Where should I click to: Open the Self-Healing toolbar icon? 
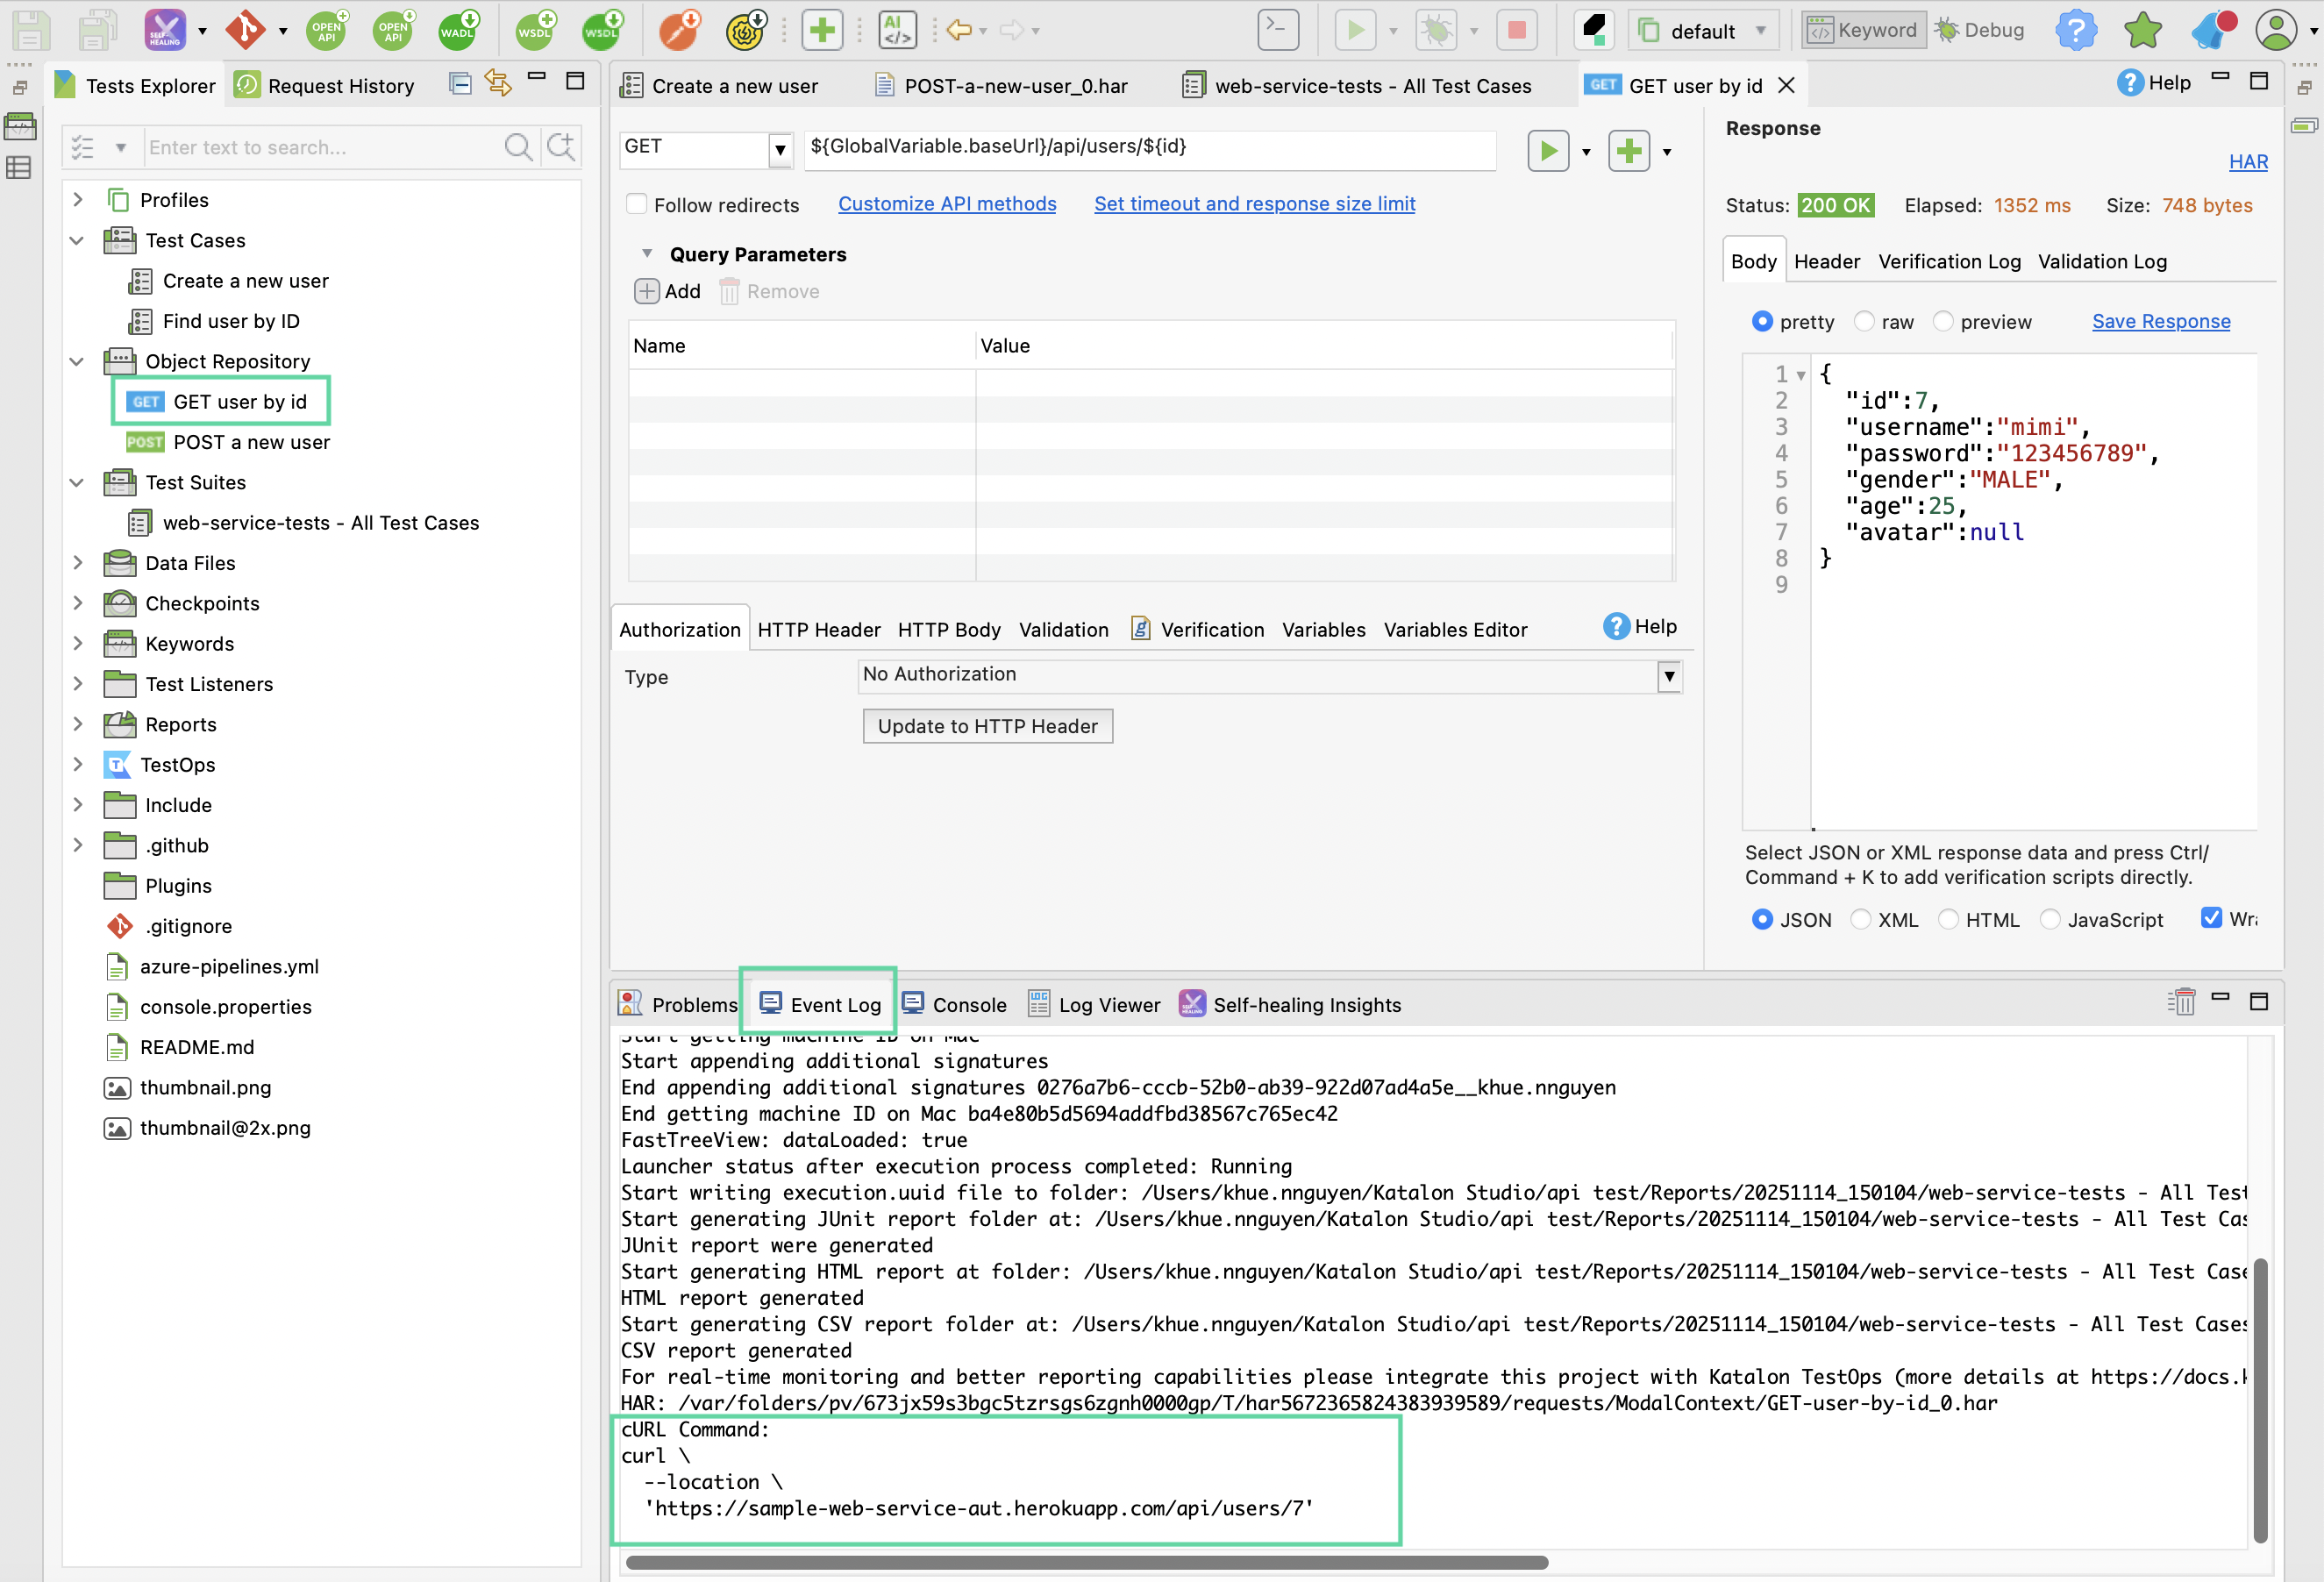(x=164, y=30)
